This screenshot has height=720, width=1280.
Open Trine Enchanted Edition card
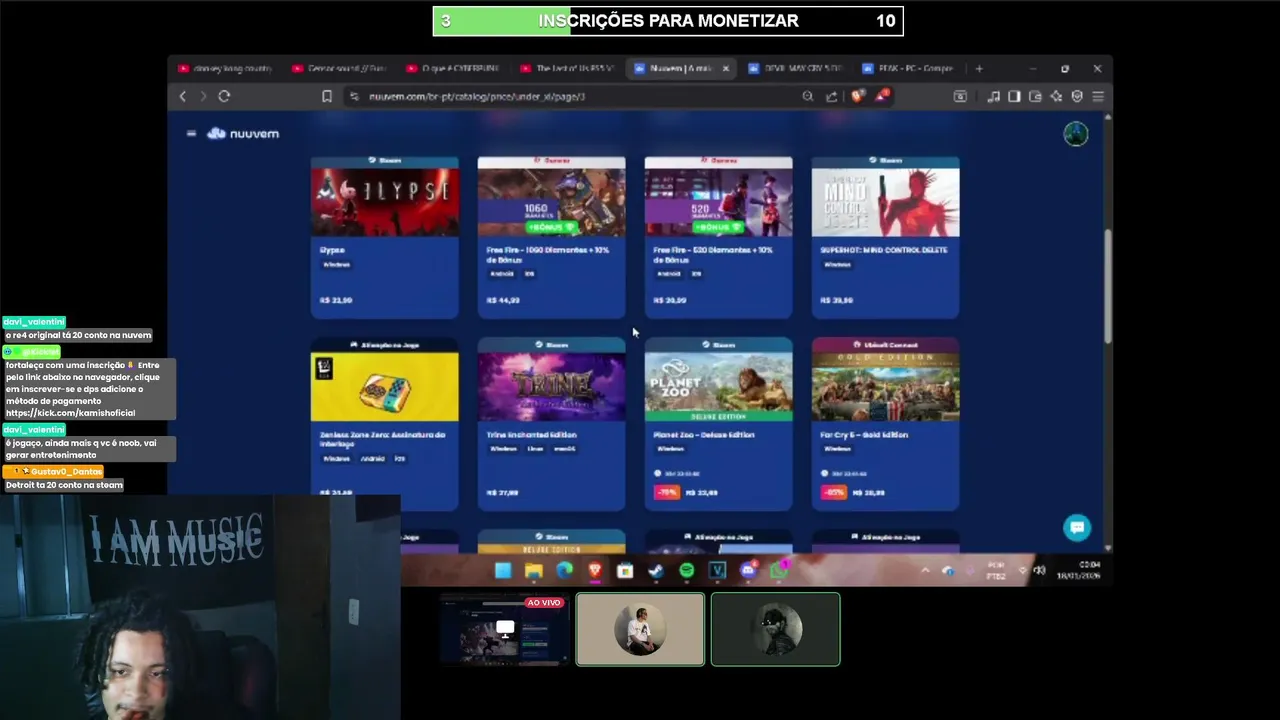coord(551,422)
